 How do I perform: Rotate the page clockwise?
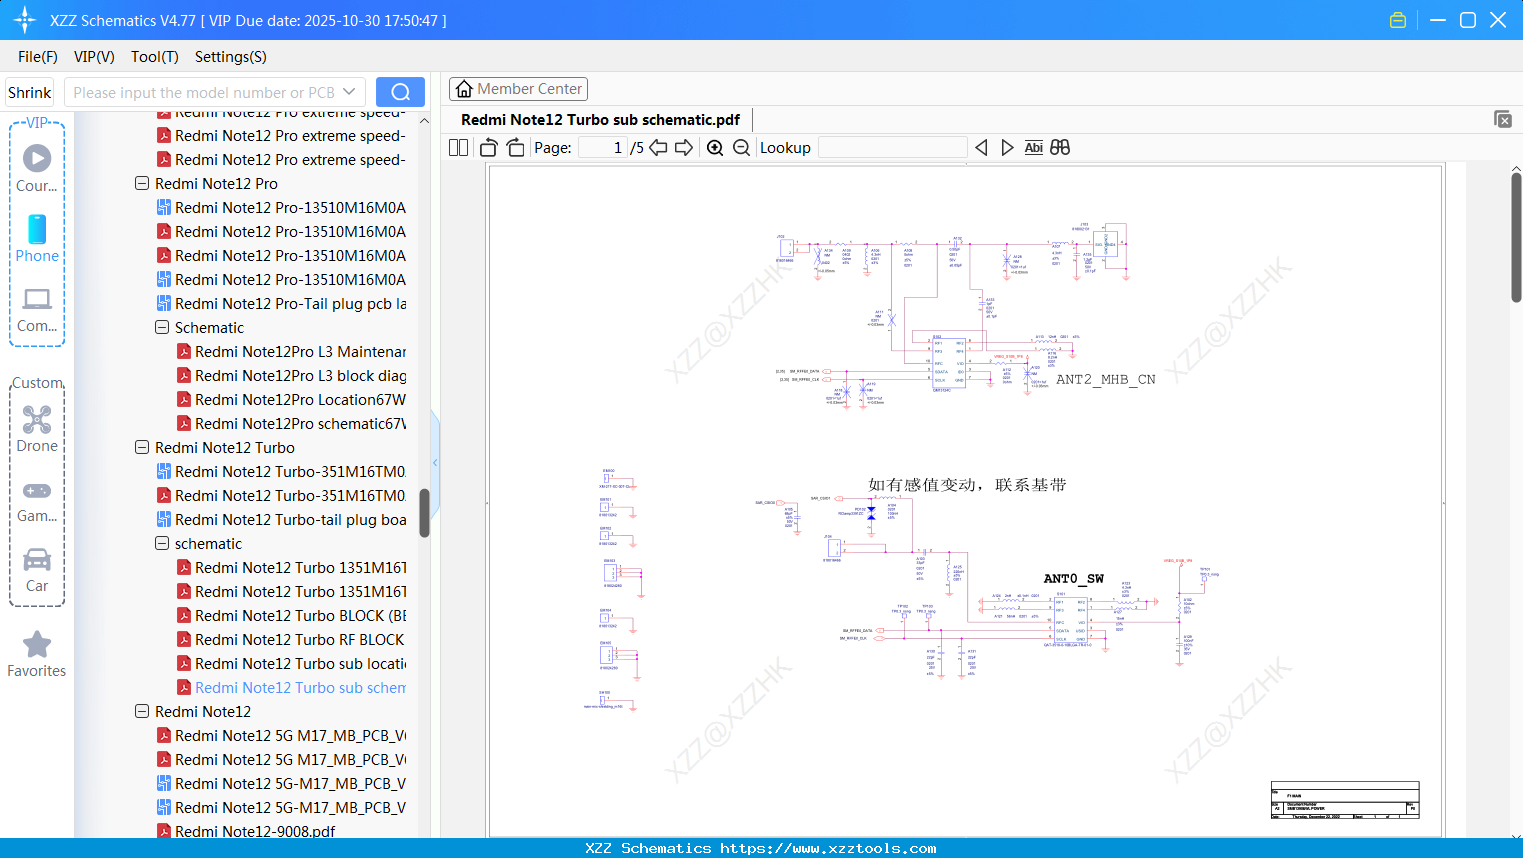516,148
